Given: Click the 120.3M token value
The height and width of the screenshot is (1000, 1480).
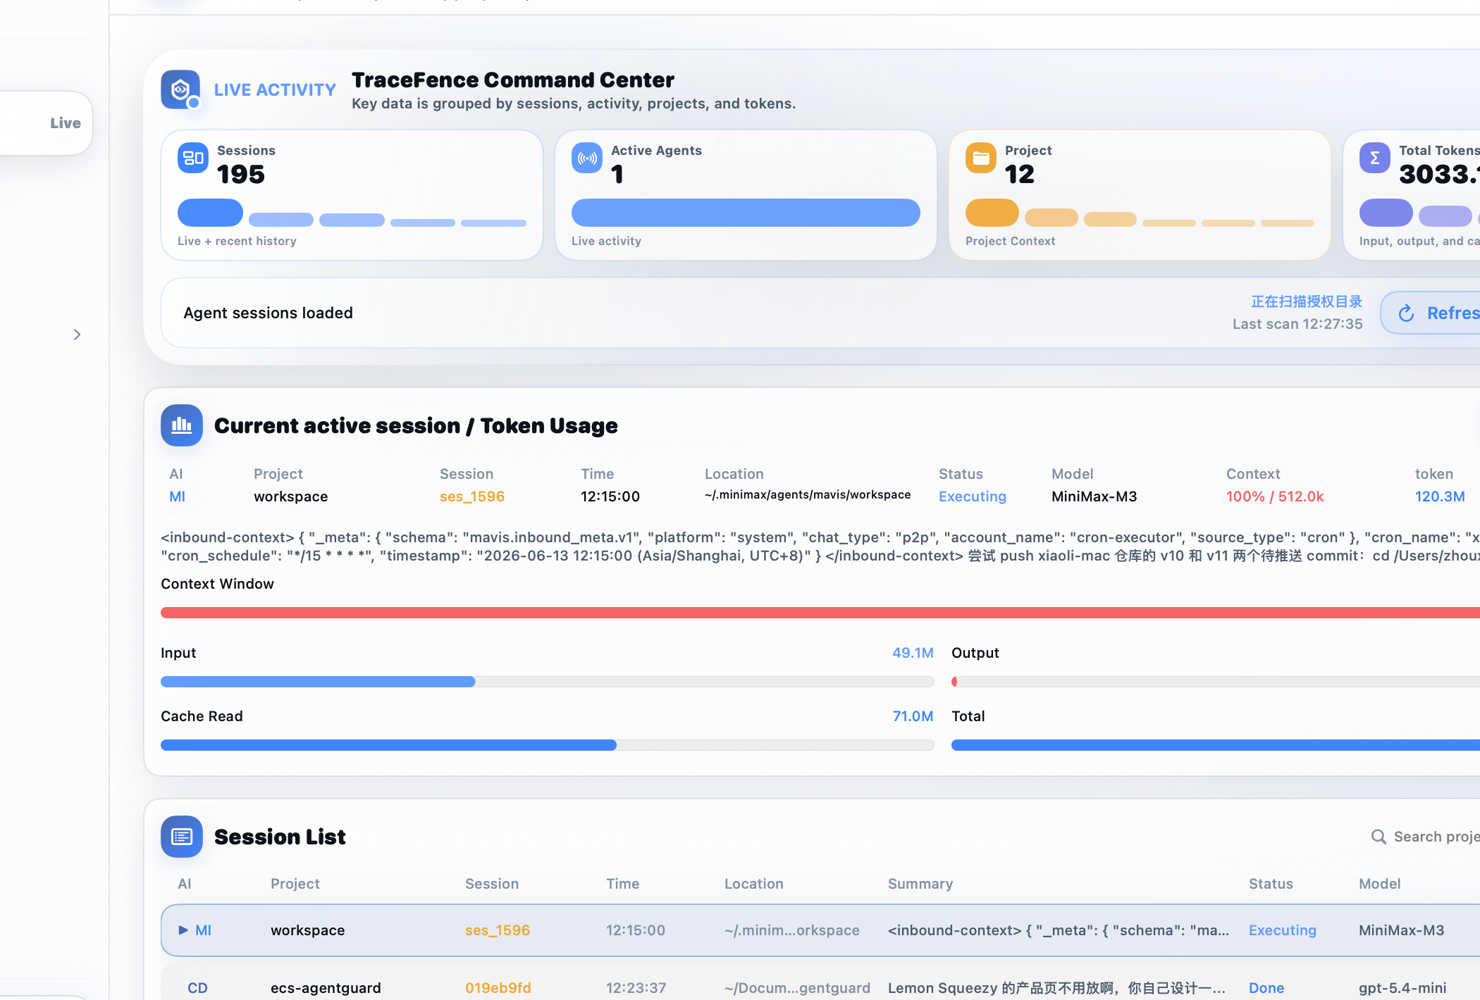Looking at the screenshot, I should coord(1440,496).
